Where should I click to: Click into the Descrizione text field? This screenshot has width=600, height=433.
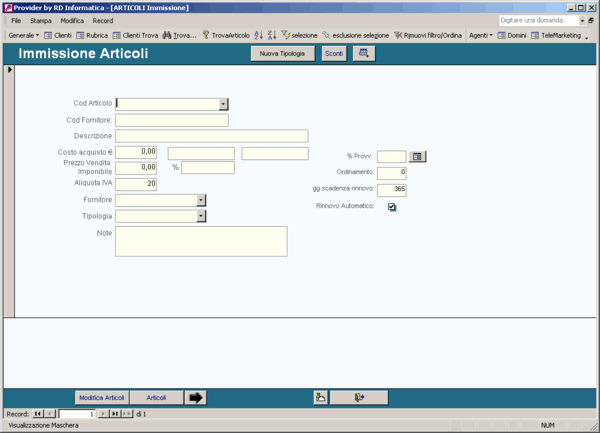pyautogui.click(x=212, y=136)
